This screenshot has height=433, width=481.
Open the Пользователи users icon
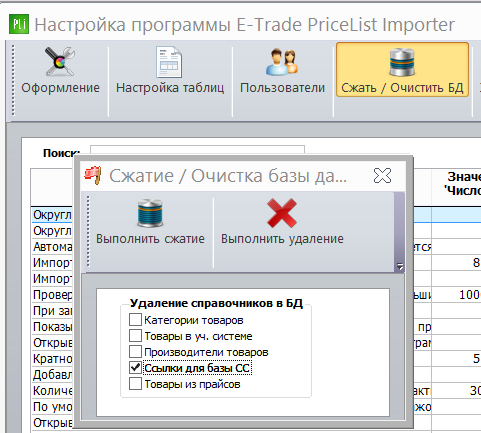coord(282,70)
